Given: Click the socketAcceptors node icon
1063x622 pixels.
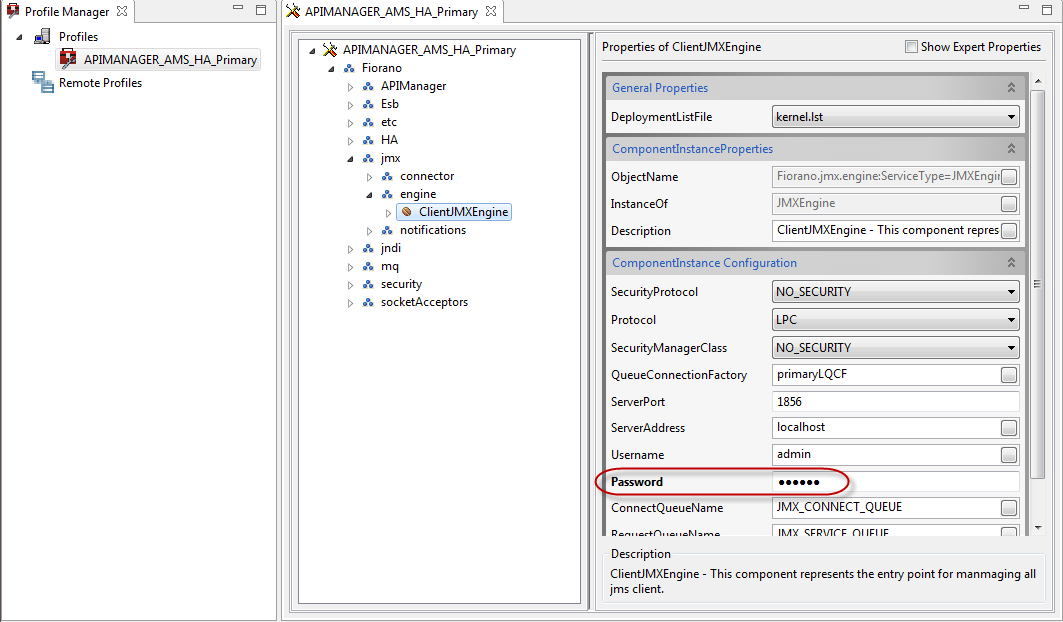Looking at the screenshot, I should click(368, 302).
